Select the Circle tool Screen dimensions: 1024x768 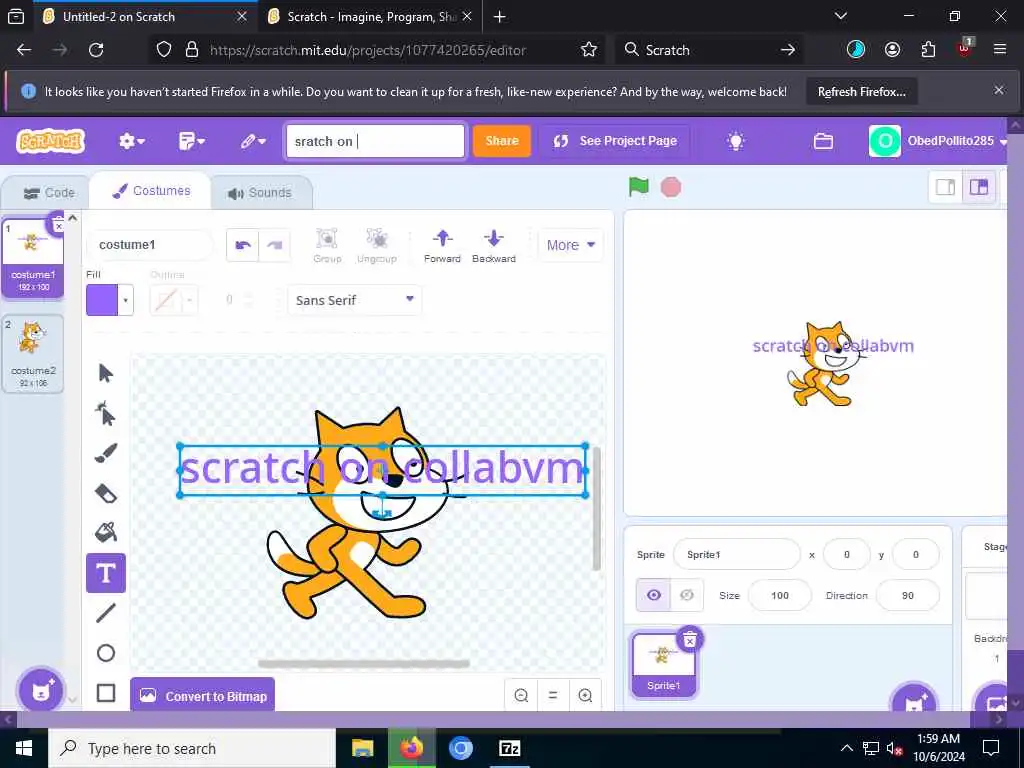click(x=105, y=653)
